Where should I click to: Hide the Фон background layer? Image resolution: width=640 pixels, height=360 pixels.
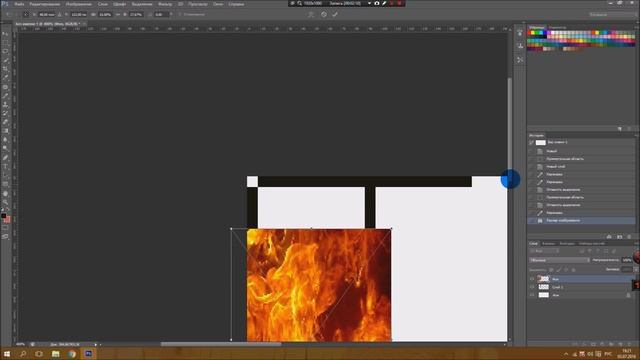532,295
